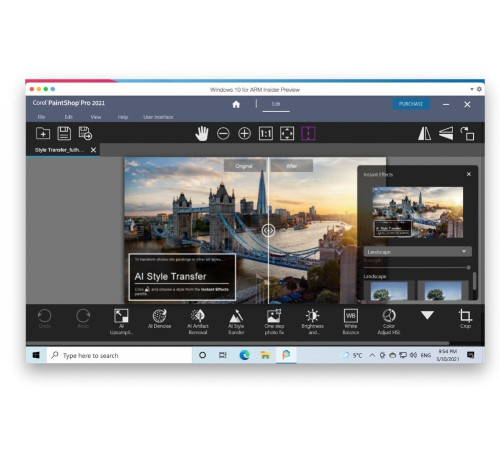The height and width of the screenshot is (450, 500).
Task: Click the blue PURCHASE button
Action: 411,104
